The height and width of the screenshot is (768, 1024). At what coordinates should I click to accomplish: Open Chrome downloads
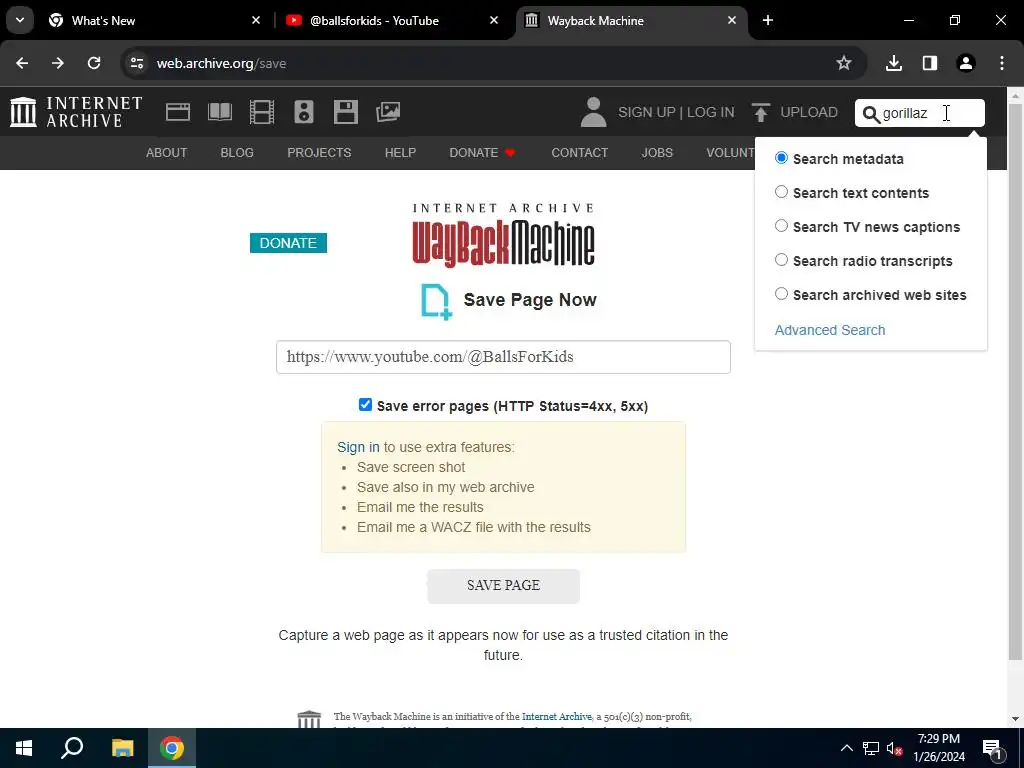tap(894, 63)
